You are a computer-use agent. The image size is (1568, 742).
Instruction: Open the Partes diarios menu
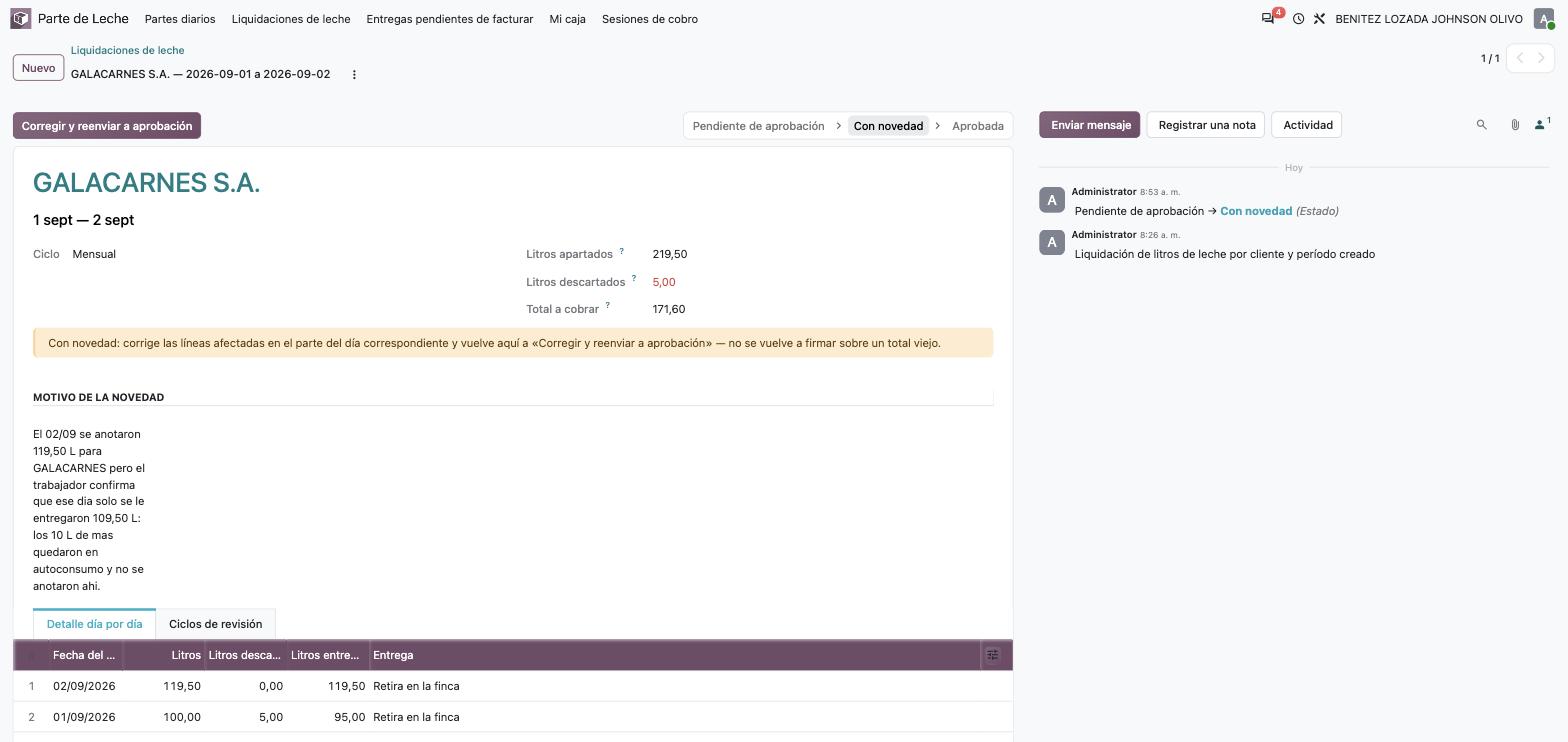[180, 19]
